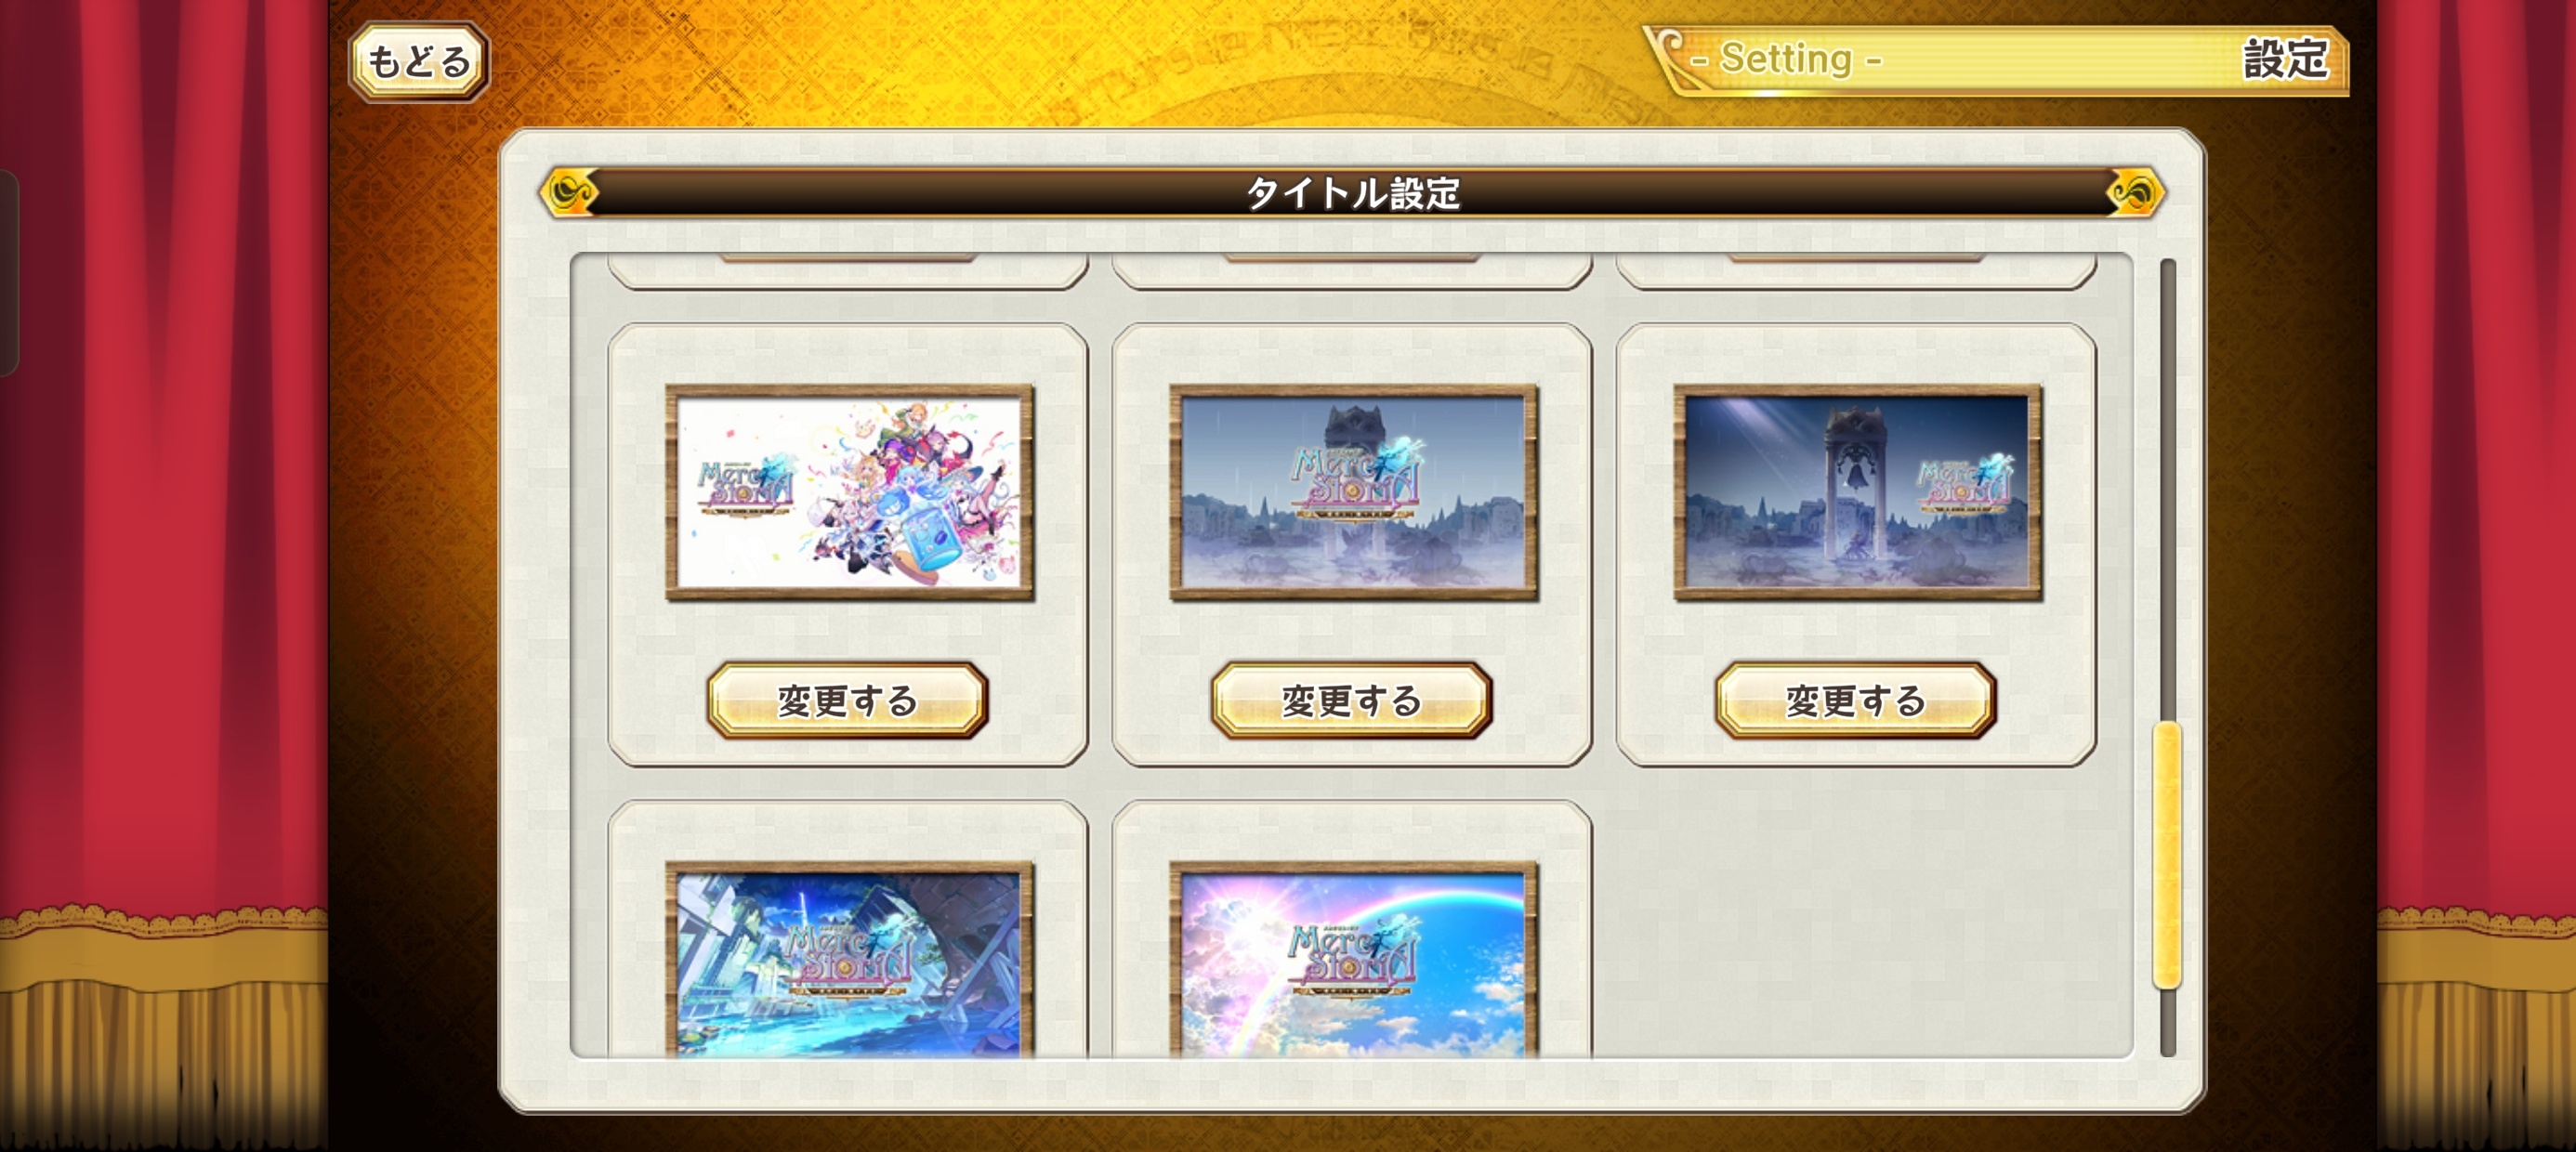The width and height of the screenshot is (2576, 1152).
Task: Click the scrollbar track above the yellow handle
Action: pyautogui.click(x=2167, y=490)
